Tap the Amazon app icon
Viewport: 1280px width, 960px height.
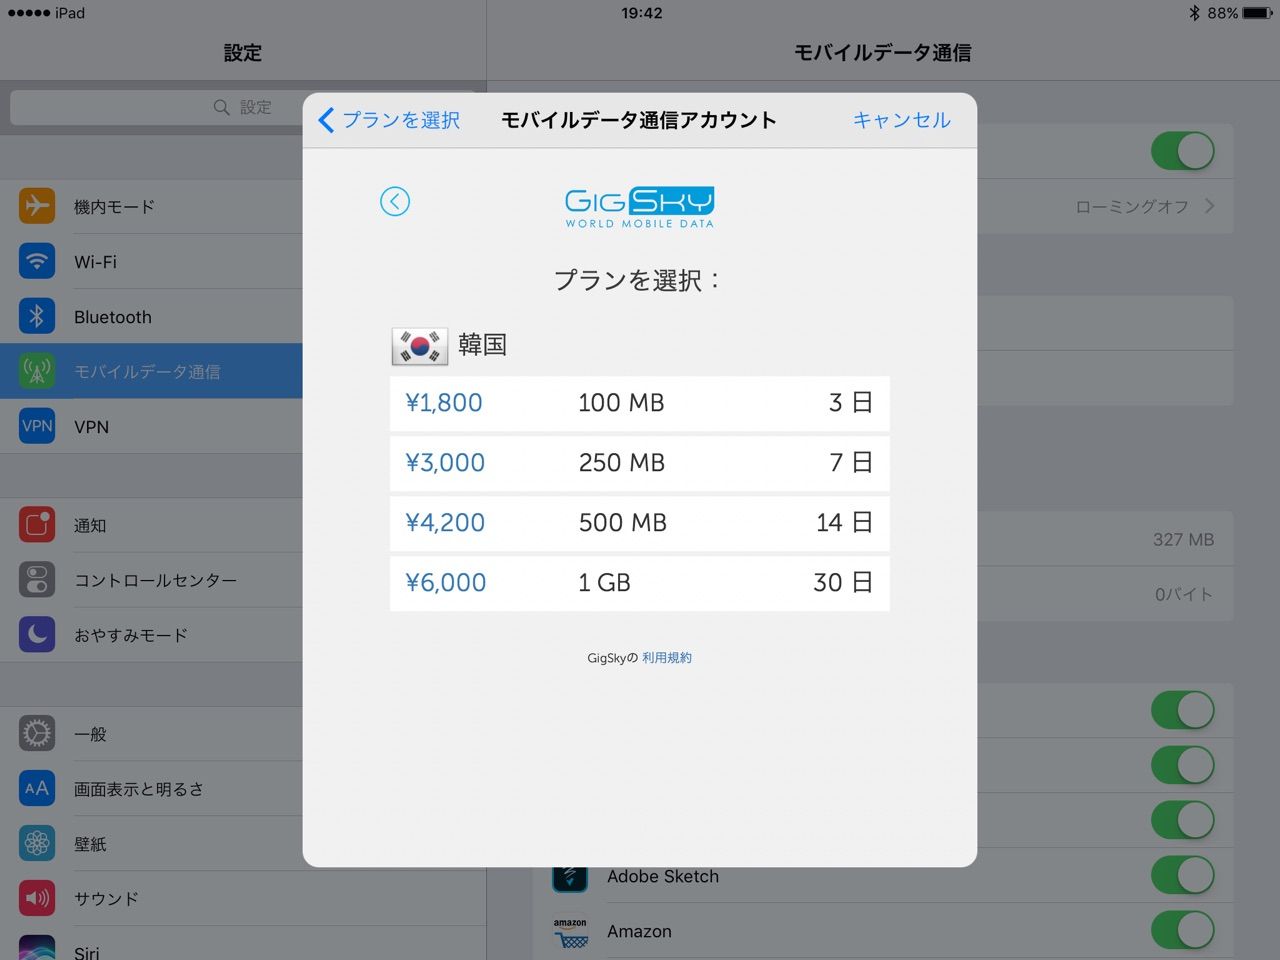click(570, 931)
